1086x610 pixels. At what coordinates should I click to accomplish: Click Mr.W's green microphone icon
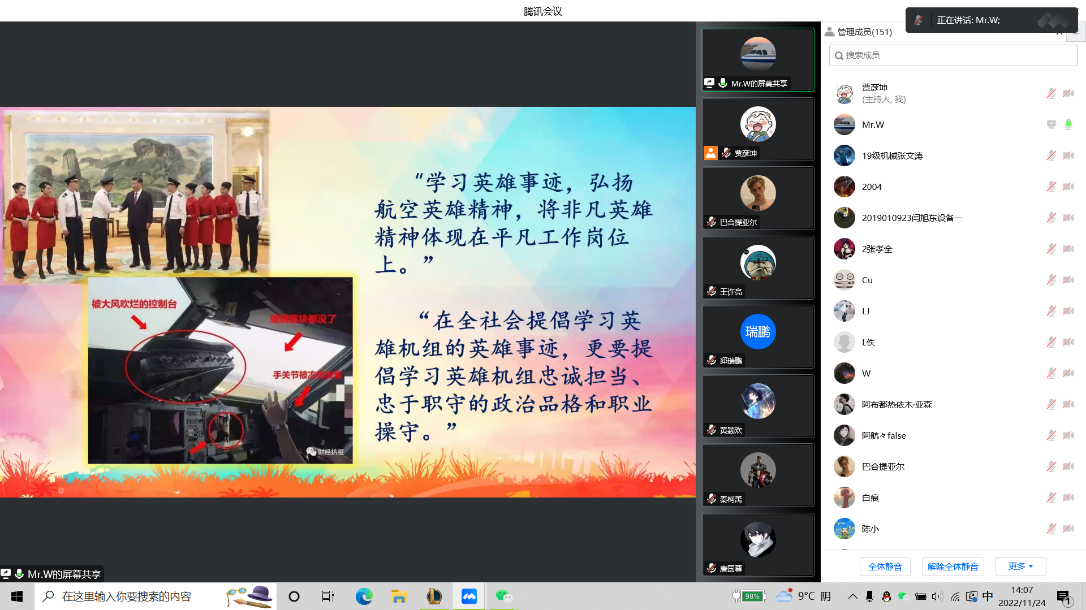(1068, 125)
